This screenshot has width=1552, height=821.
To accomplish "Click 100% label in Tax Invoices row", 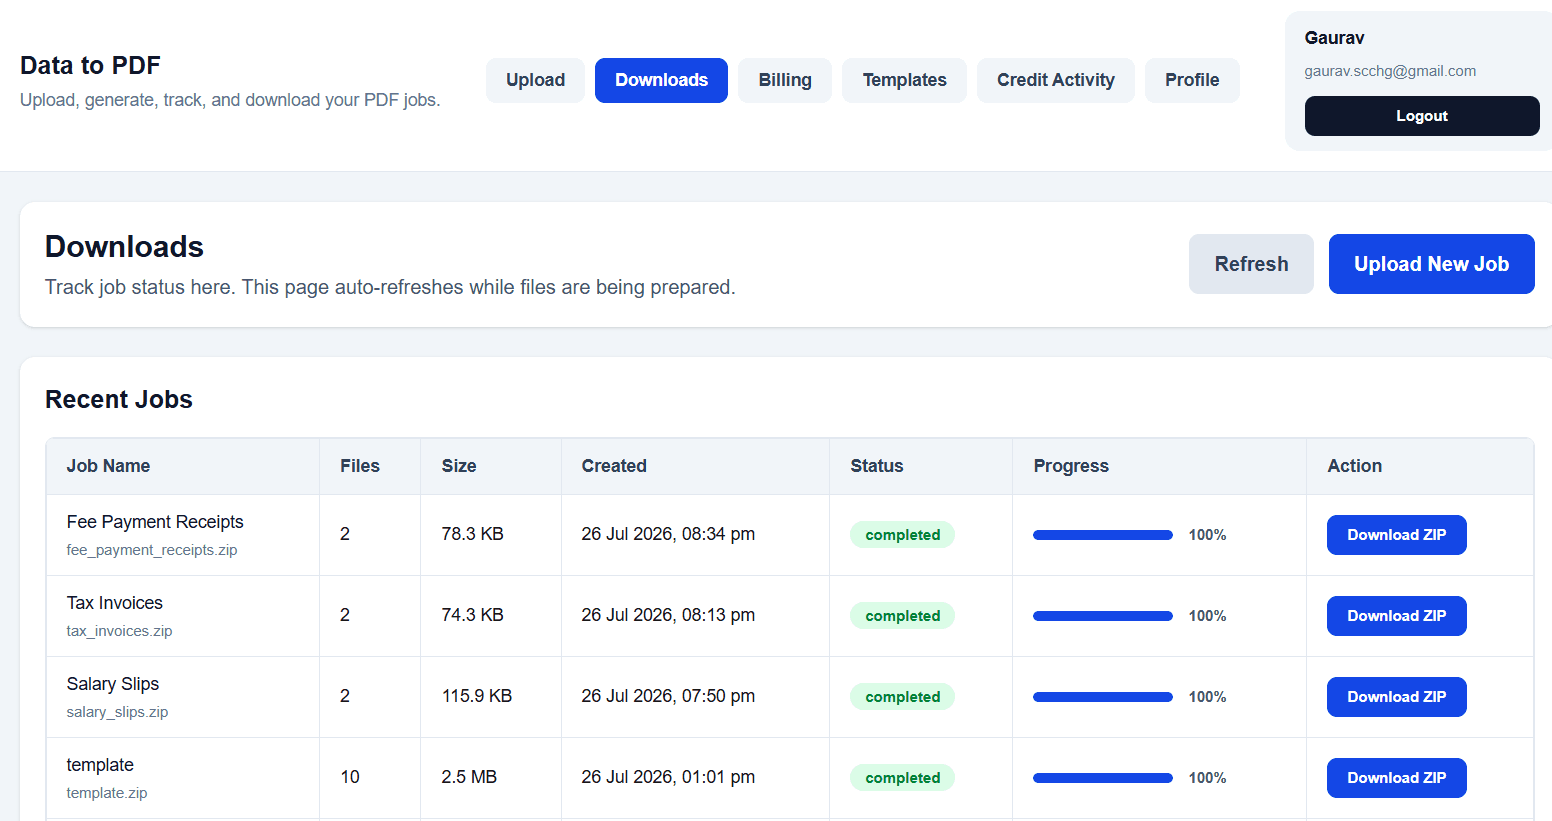I will (x=1207, y=616).
